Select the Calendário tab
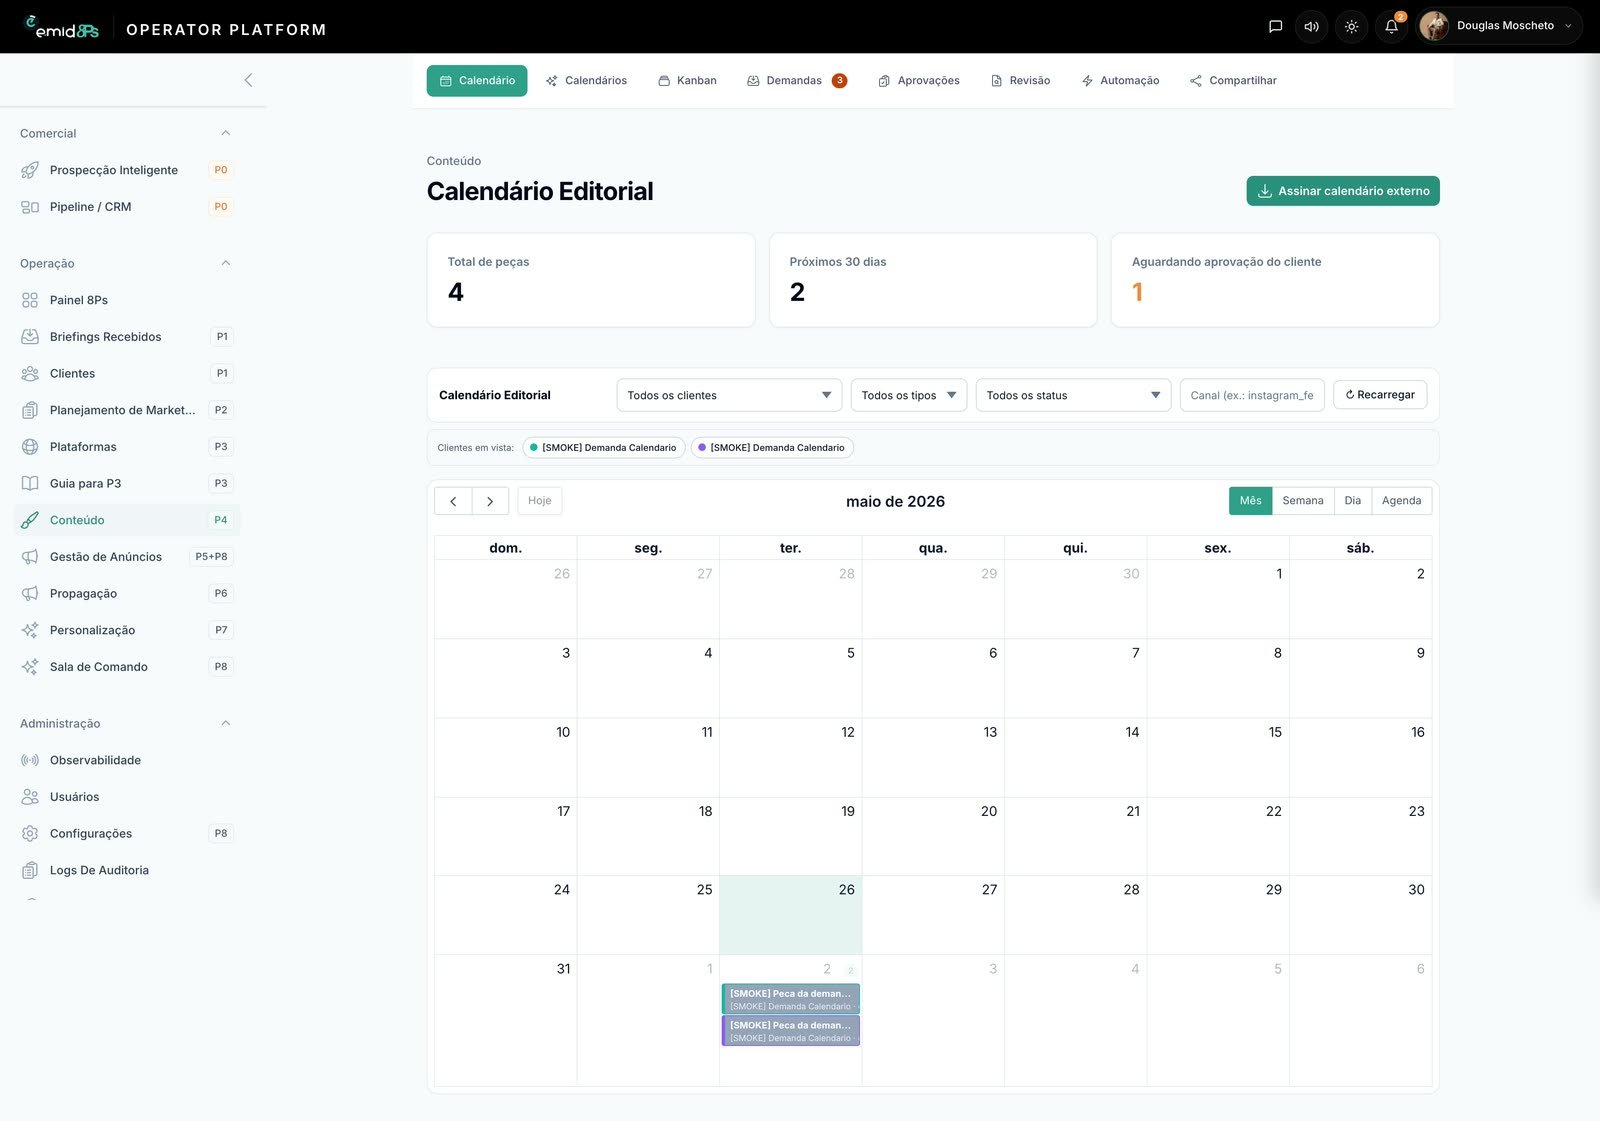Screen dimensions: 1600x1121 pos(477,81)
